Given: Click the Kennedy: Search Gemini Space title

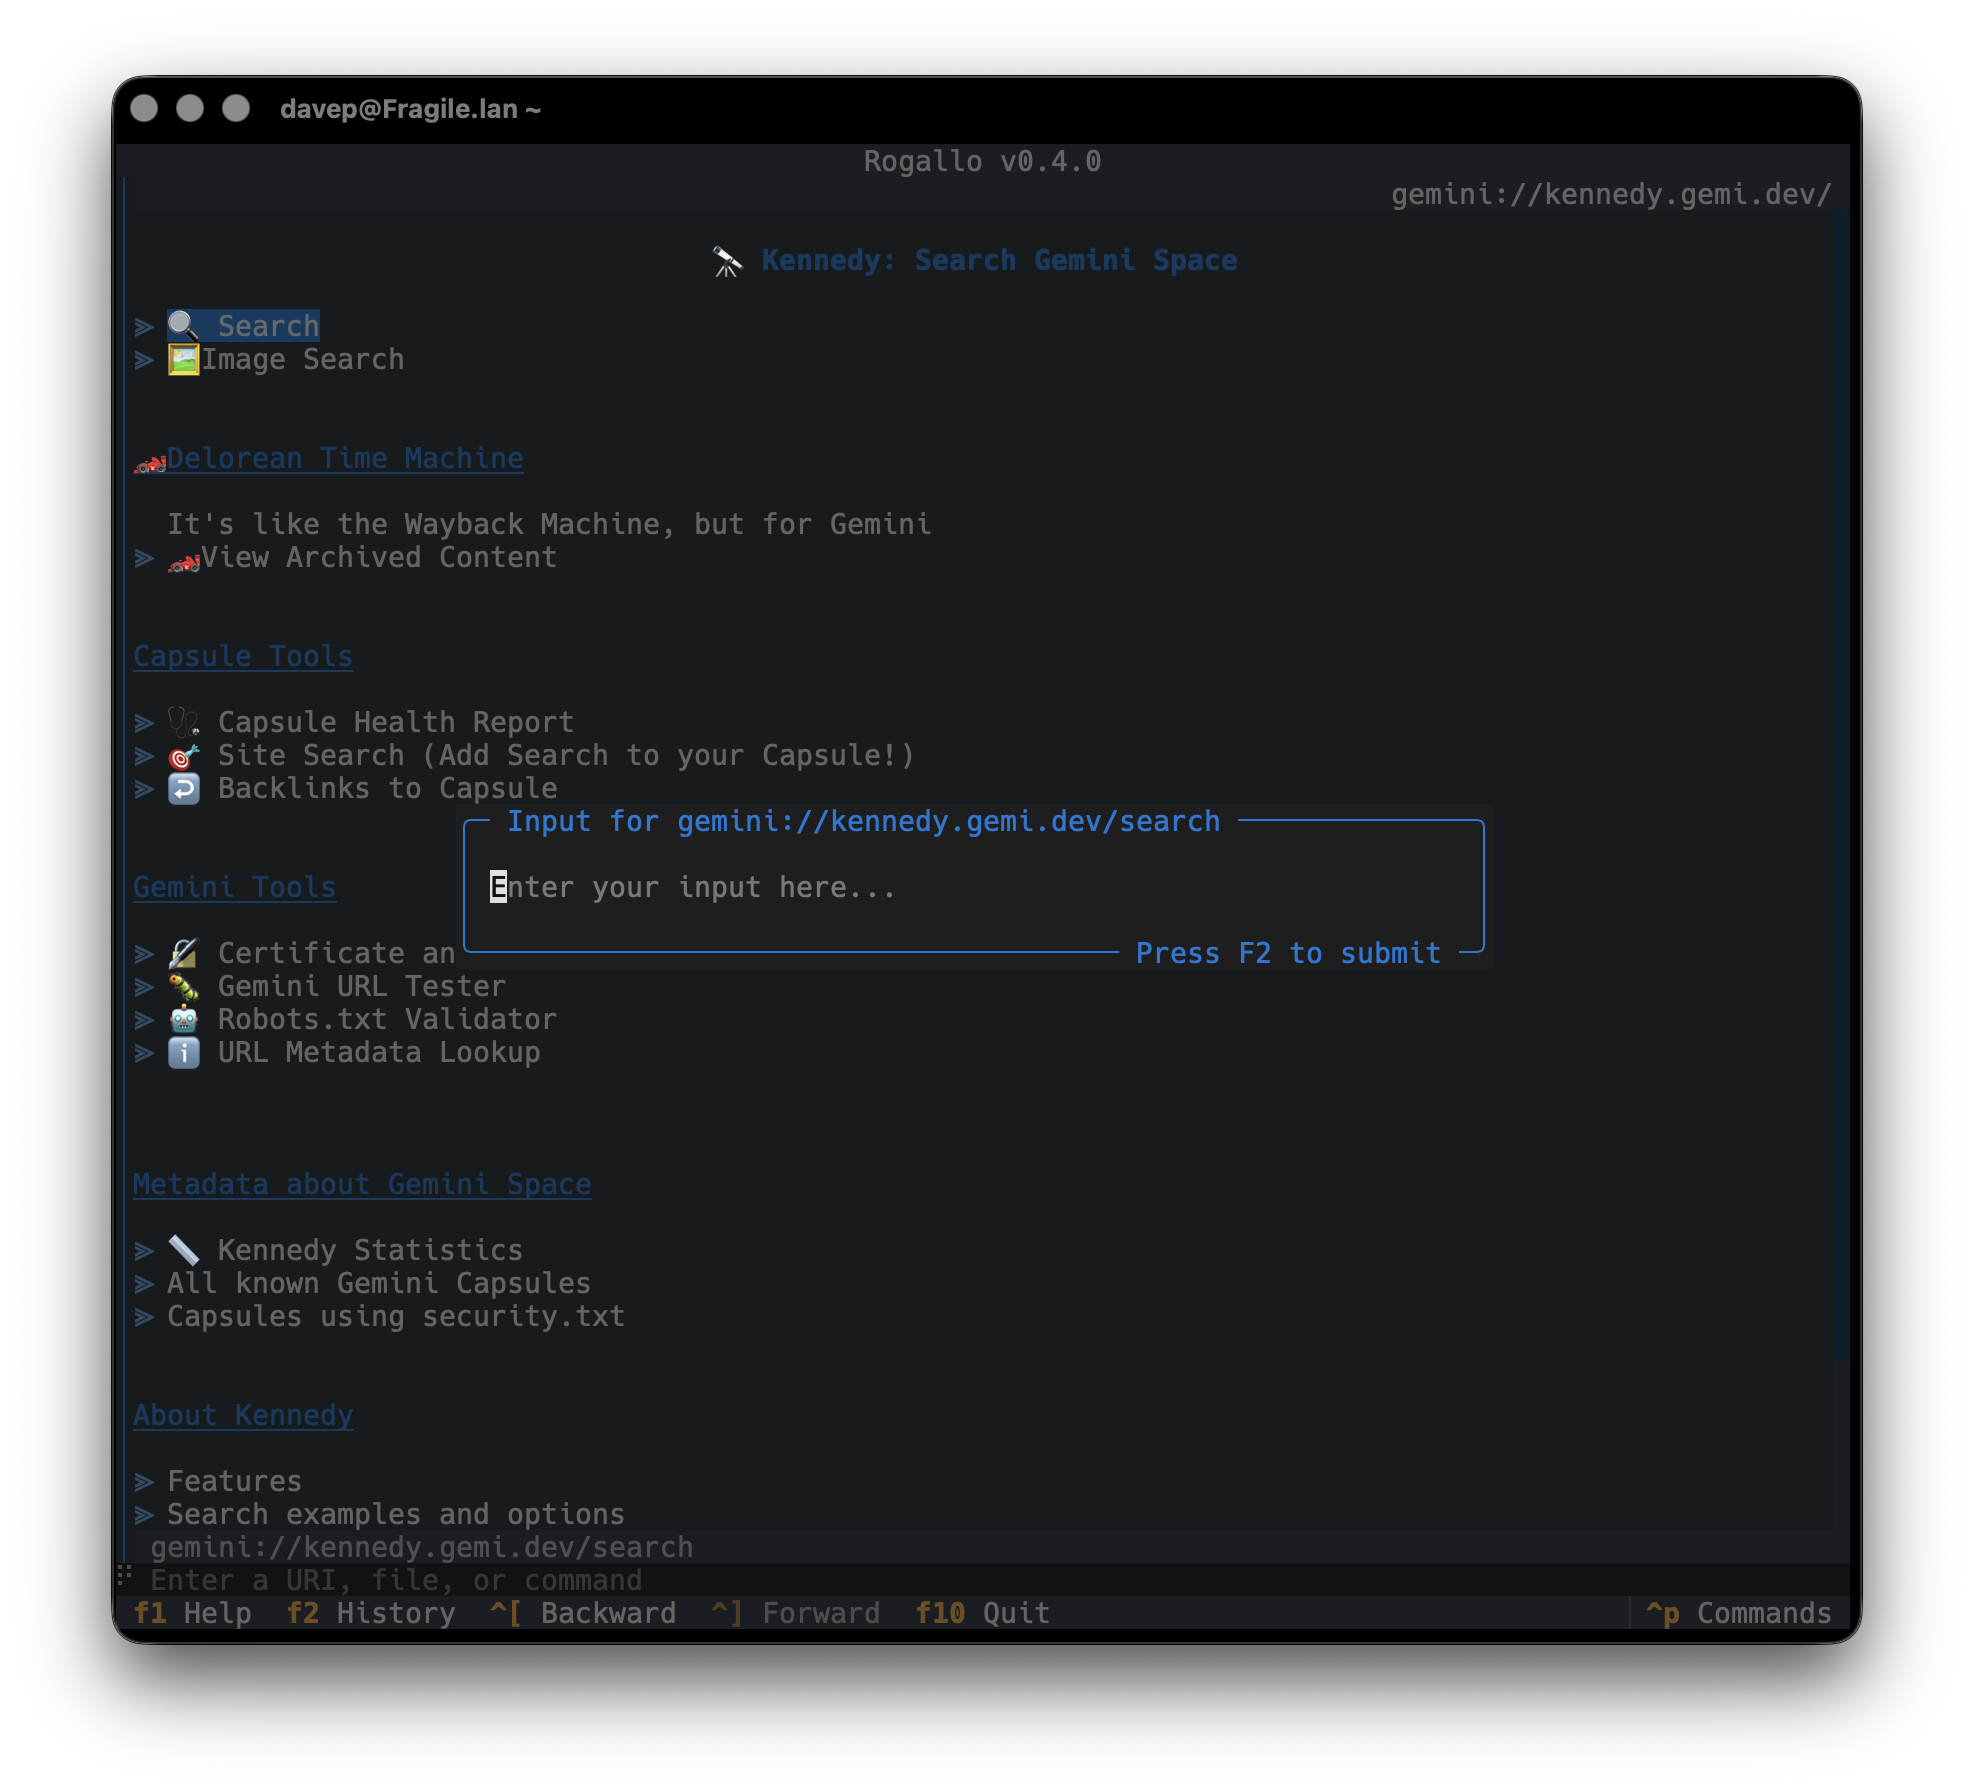Looking at the screenshot, I should [x=999, y=260].
